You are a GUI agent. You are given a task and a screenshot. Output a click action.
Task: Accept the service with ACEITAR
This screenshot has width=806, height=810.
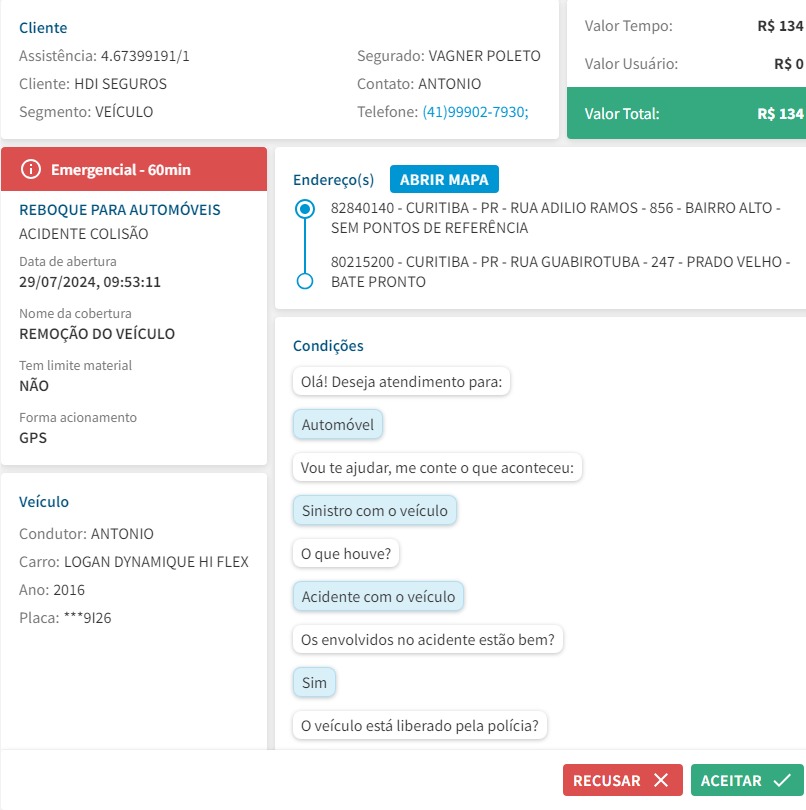(x=747, y=780)
